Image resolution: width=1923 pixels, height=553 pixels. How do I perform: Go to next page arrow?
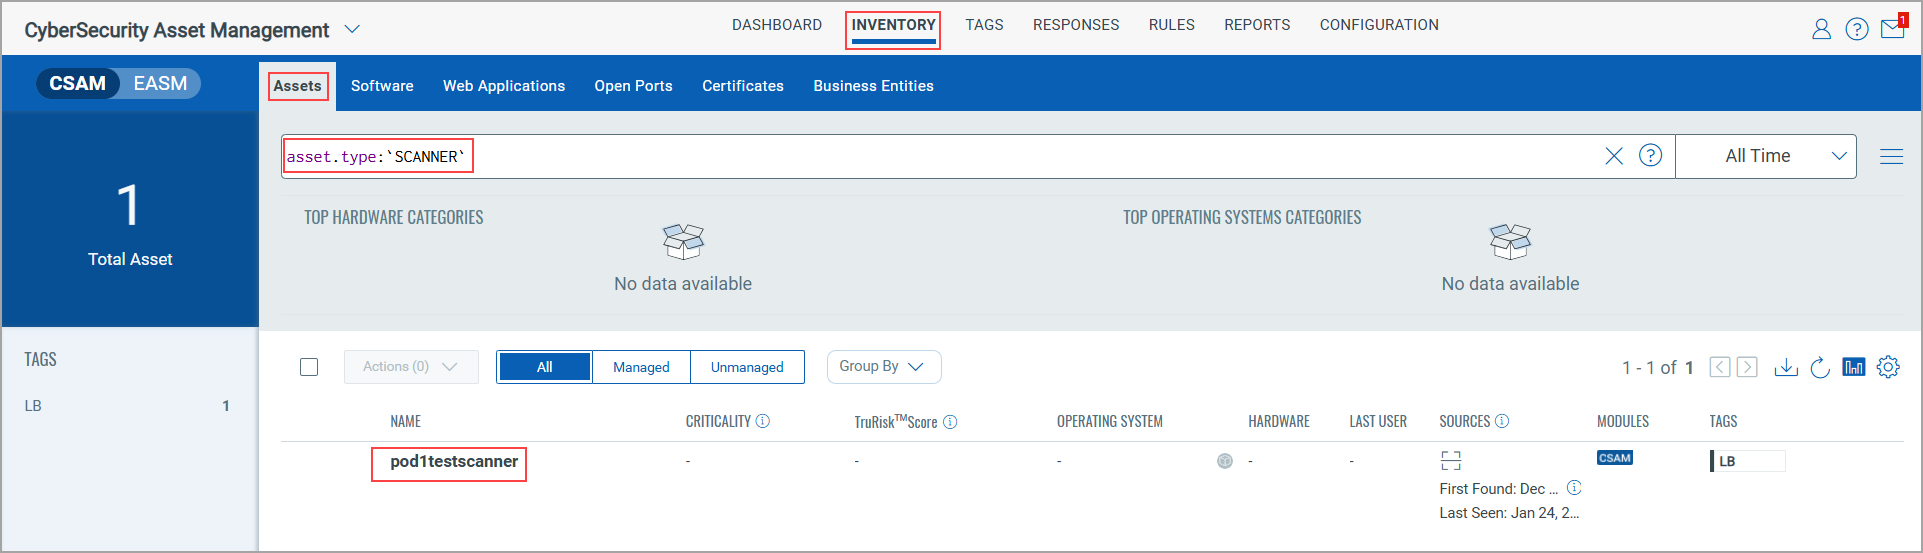tap(1747, 367)
